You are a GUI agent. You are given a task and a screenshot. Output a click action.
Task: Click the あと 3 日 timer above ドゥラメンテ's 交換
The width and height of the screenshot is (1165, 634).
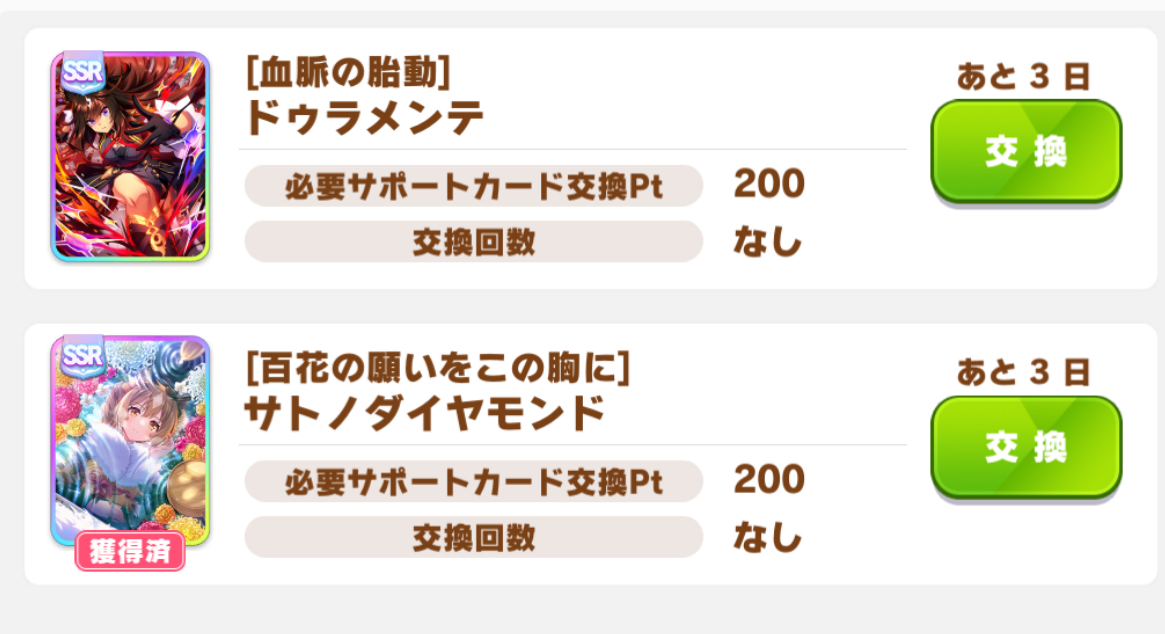click(1023, 77)
